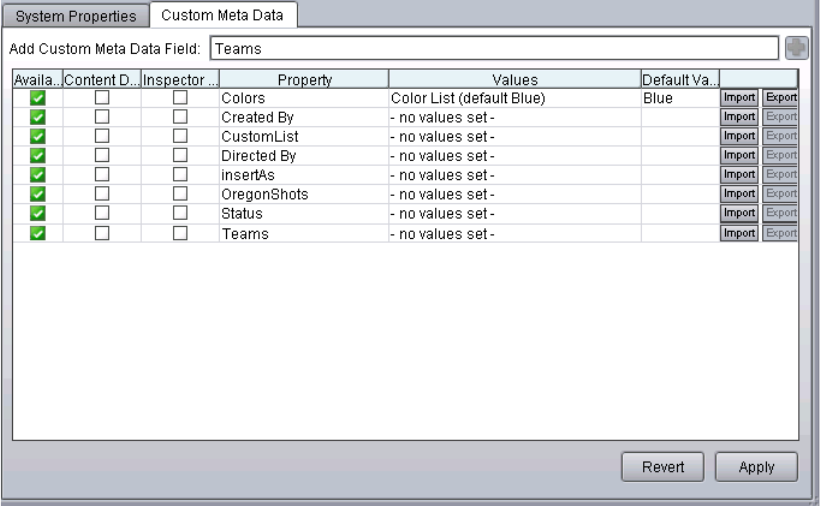Sort by the Property column header

click(304, 79)
